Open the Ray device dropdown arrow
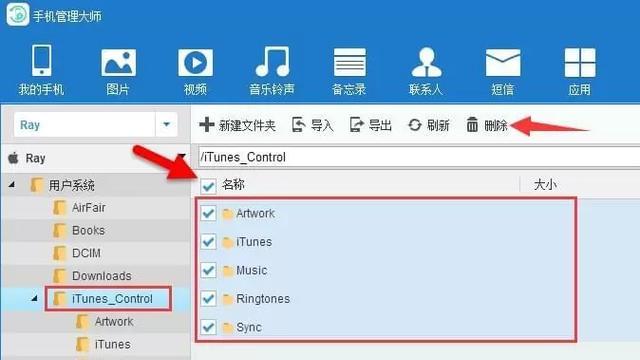The width and height of the screenshot is (640, 360). click(166, 124)
